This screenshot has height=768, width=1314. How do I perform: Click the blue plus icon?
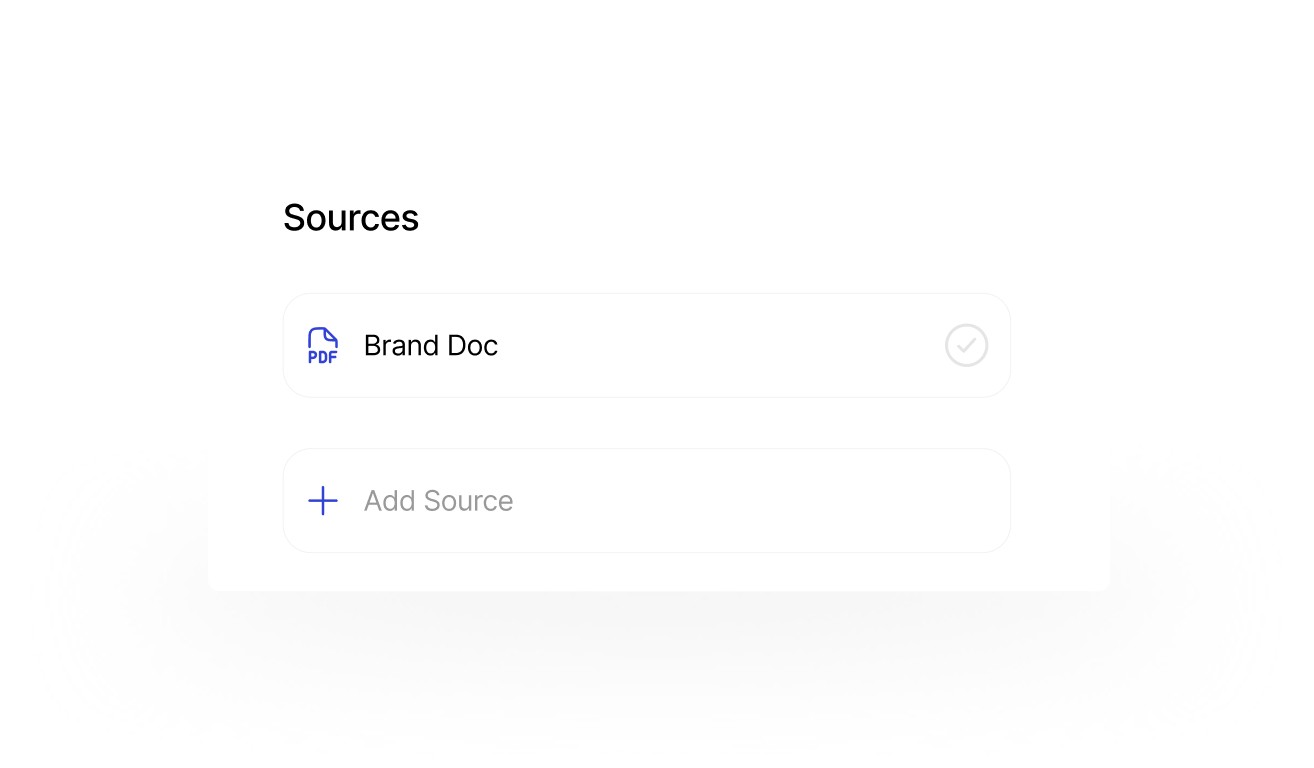point(322,500)
